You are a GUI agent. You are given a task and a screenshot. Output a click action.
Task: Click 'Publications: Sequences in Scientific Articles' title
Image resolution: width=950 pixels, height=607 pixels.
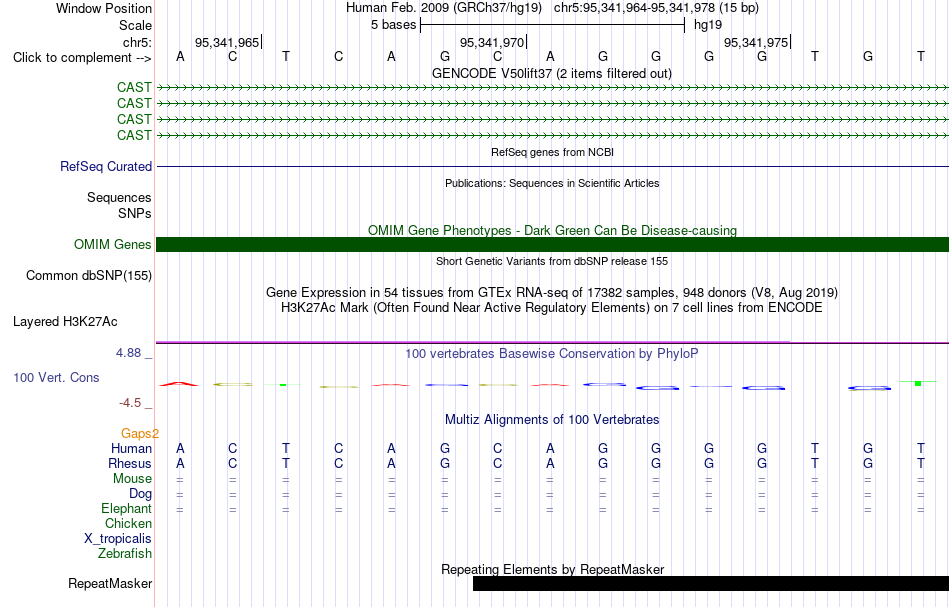(552, 184)
